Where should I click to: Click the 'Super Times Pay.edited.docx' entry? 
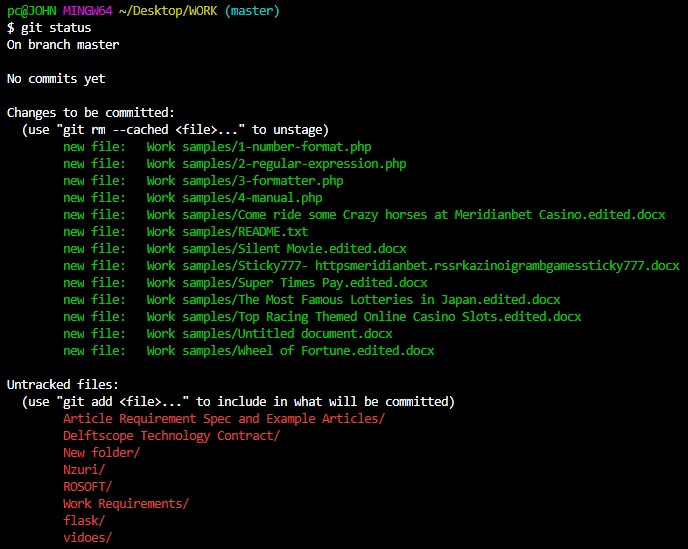coord(286,283)
